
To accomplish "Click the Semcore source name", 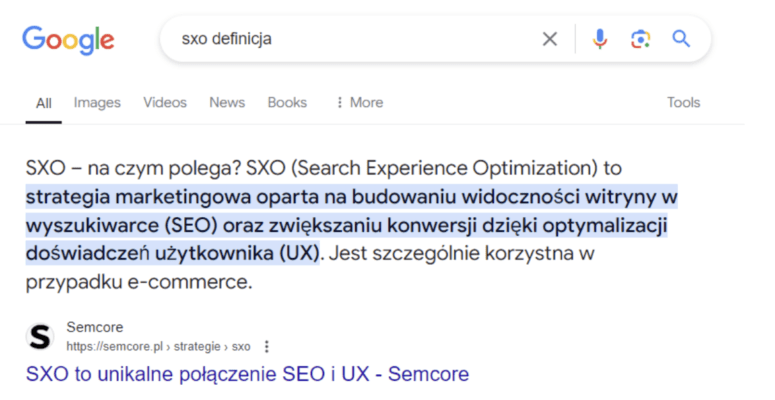I will pyautogui.click(x=89, y=327).
